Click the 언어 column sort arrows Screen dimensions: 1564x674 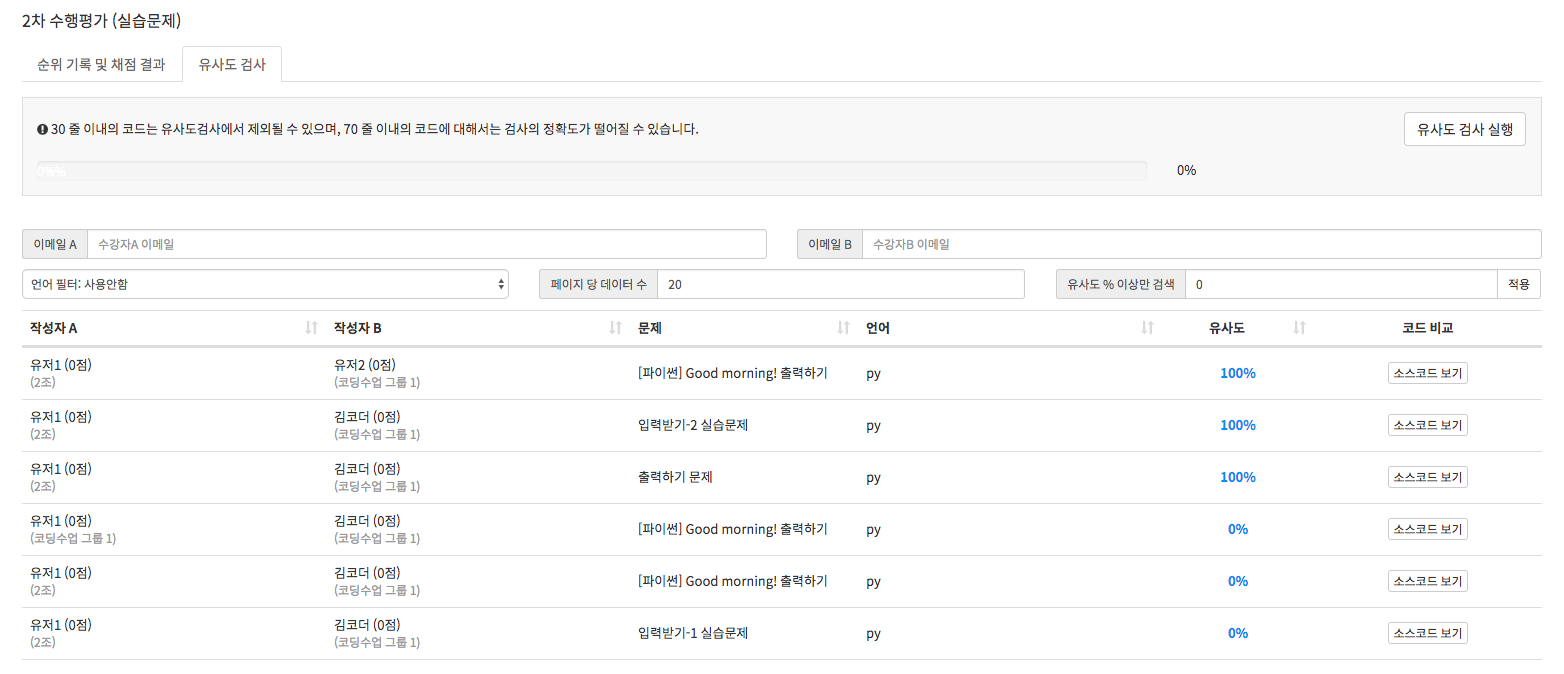point(1147,328)
